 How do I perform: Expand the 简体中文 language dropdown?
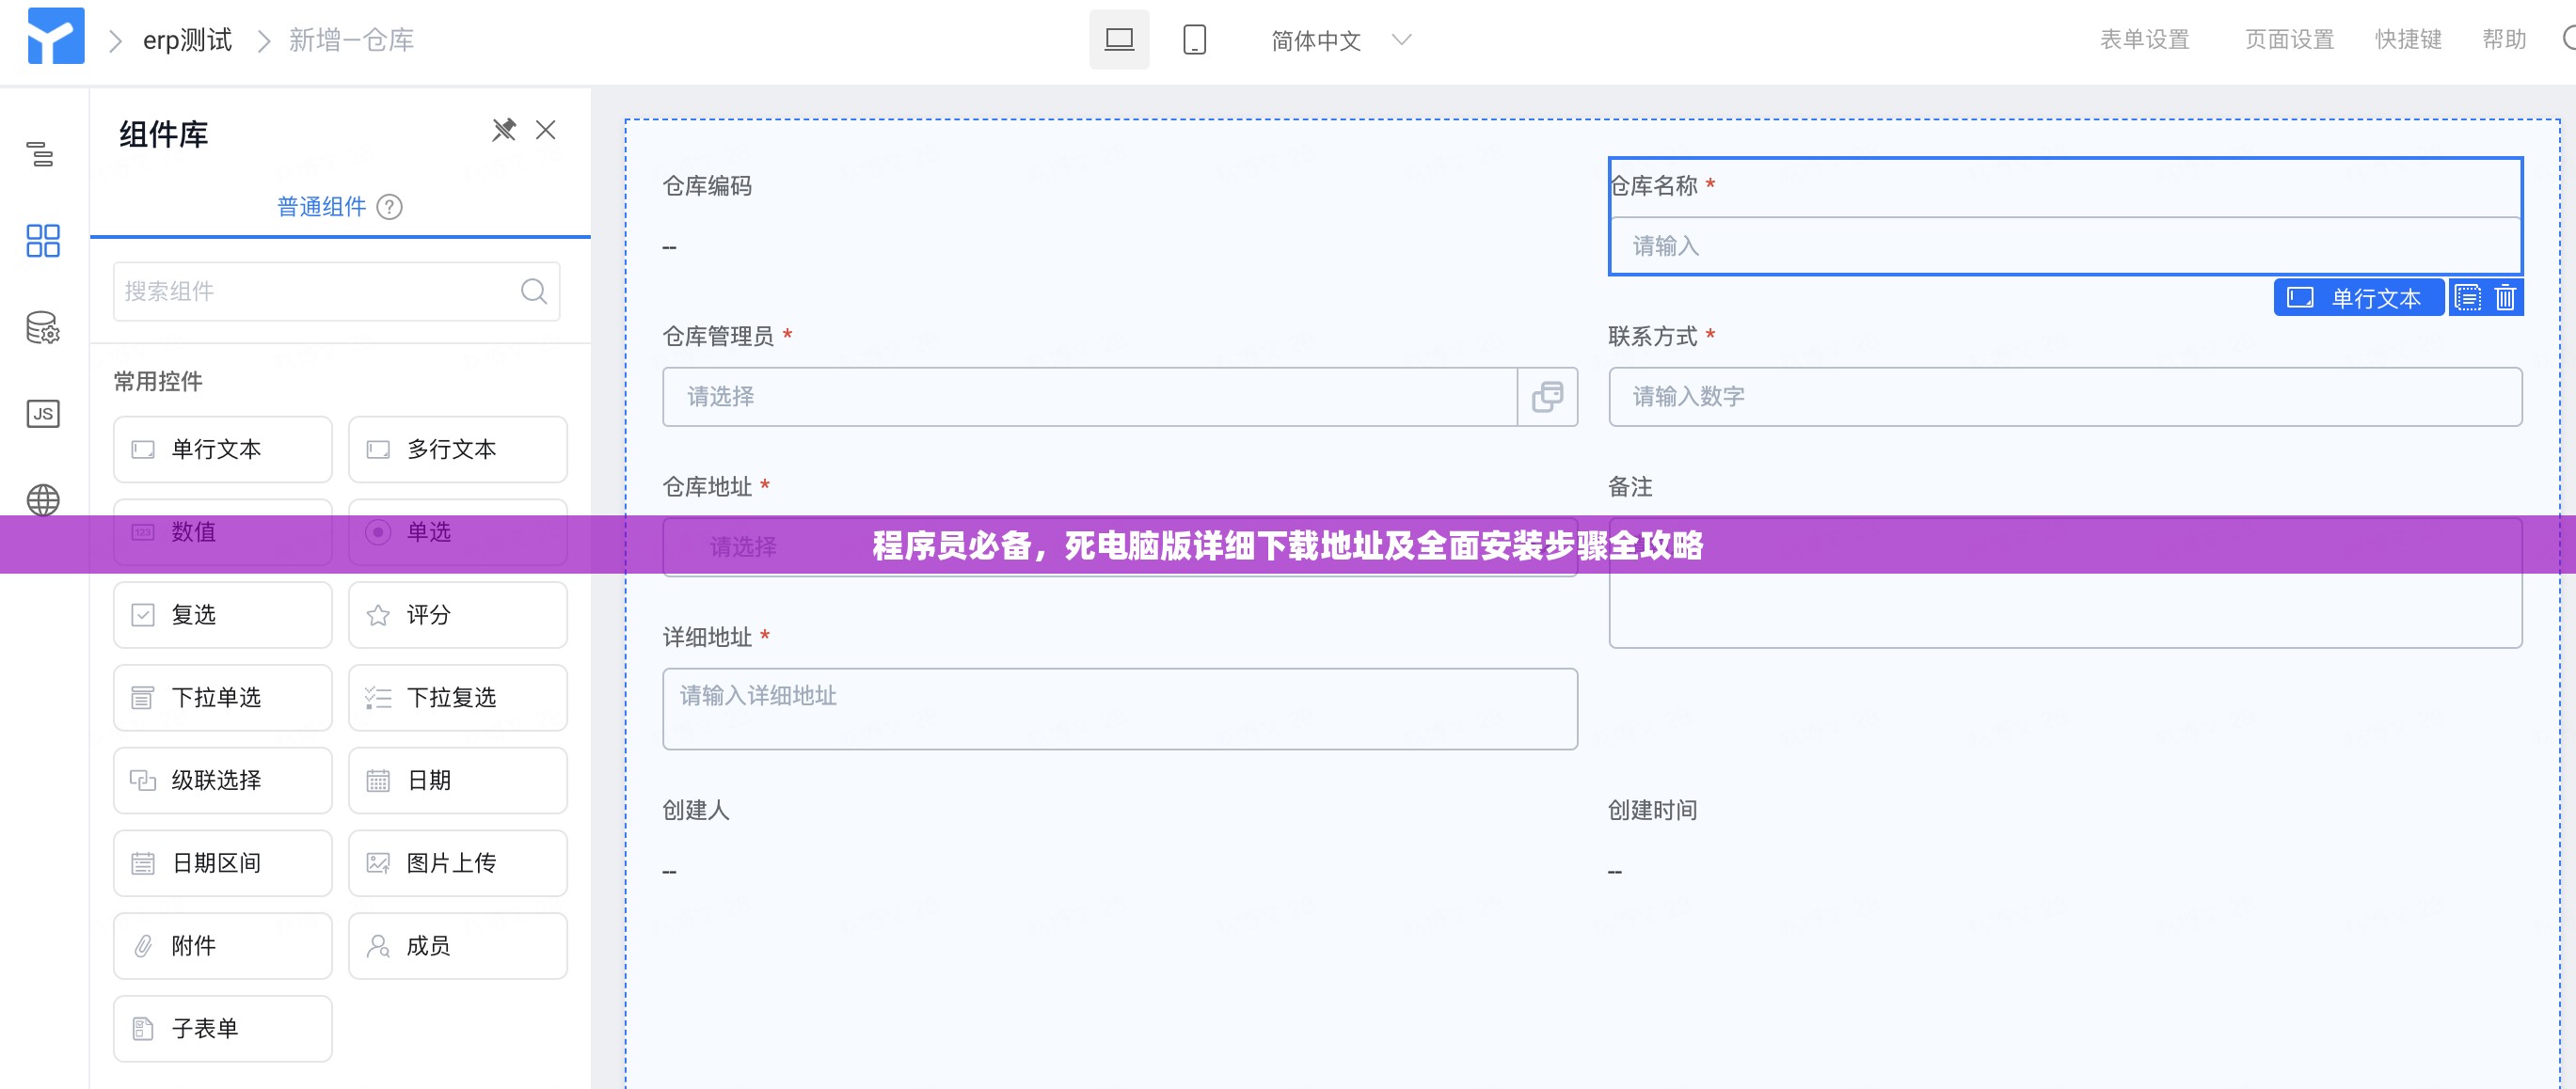(x=1341, y=40)
